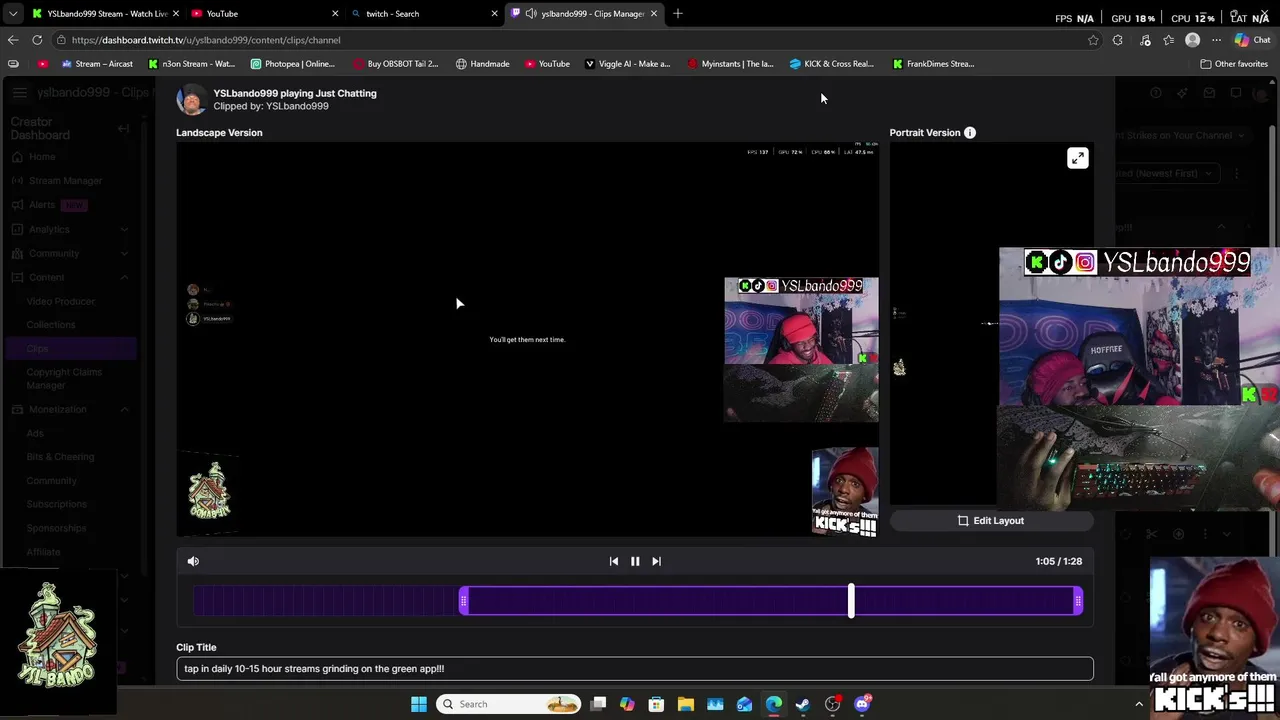The width and height of the screenshot is (1280, 720).
Task: Open the Myinstants bookmark
Action: pos(730,64)
